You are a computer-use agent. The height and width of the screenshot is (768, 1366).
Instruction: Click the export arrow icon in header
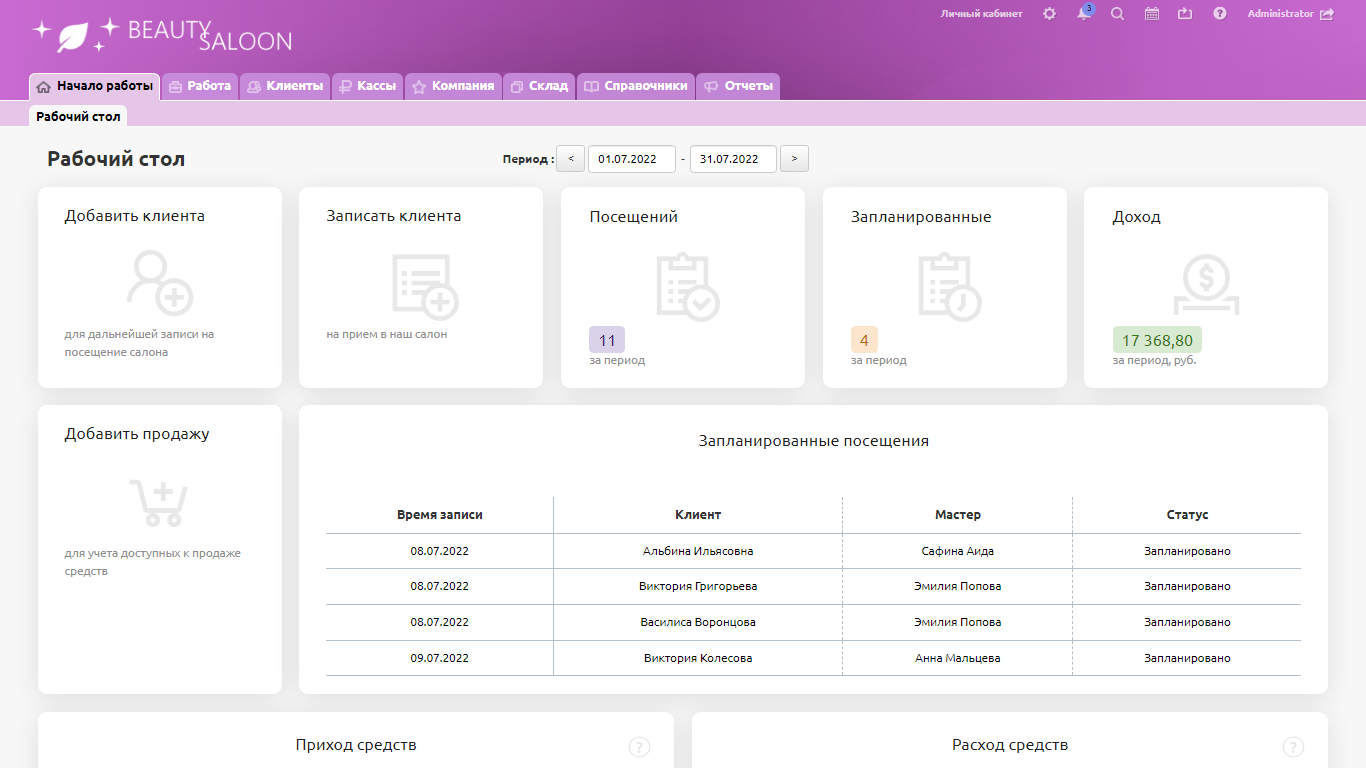pos(1186,14)
